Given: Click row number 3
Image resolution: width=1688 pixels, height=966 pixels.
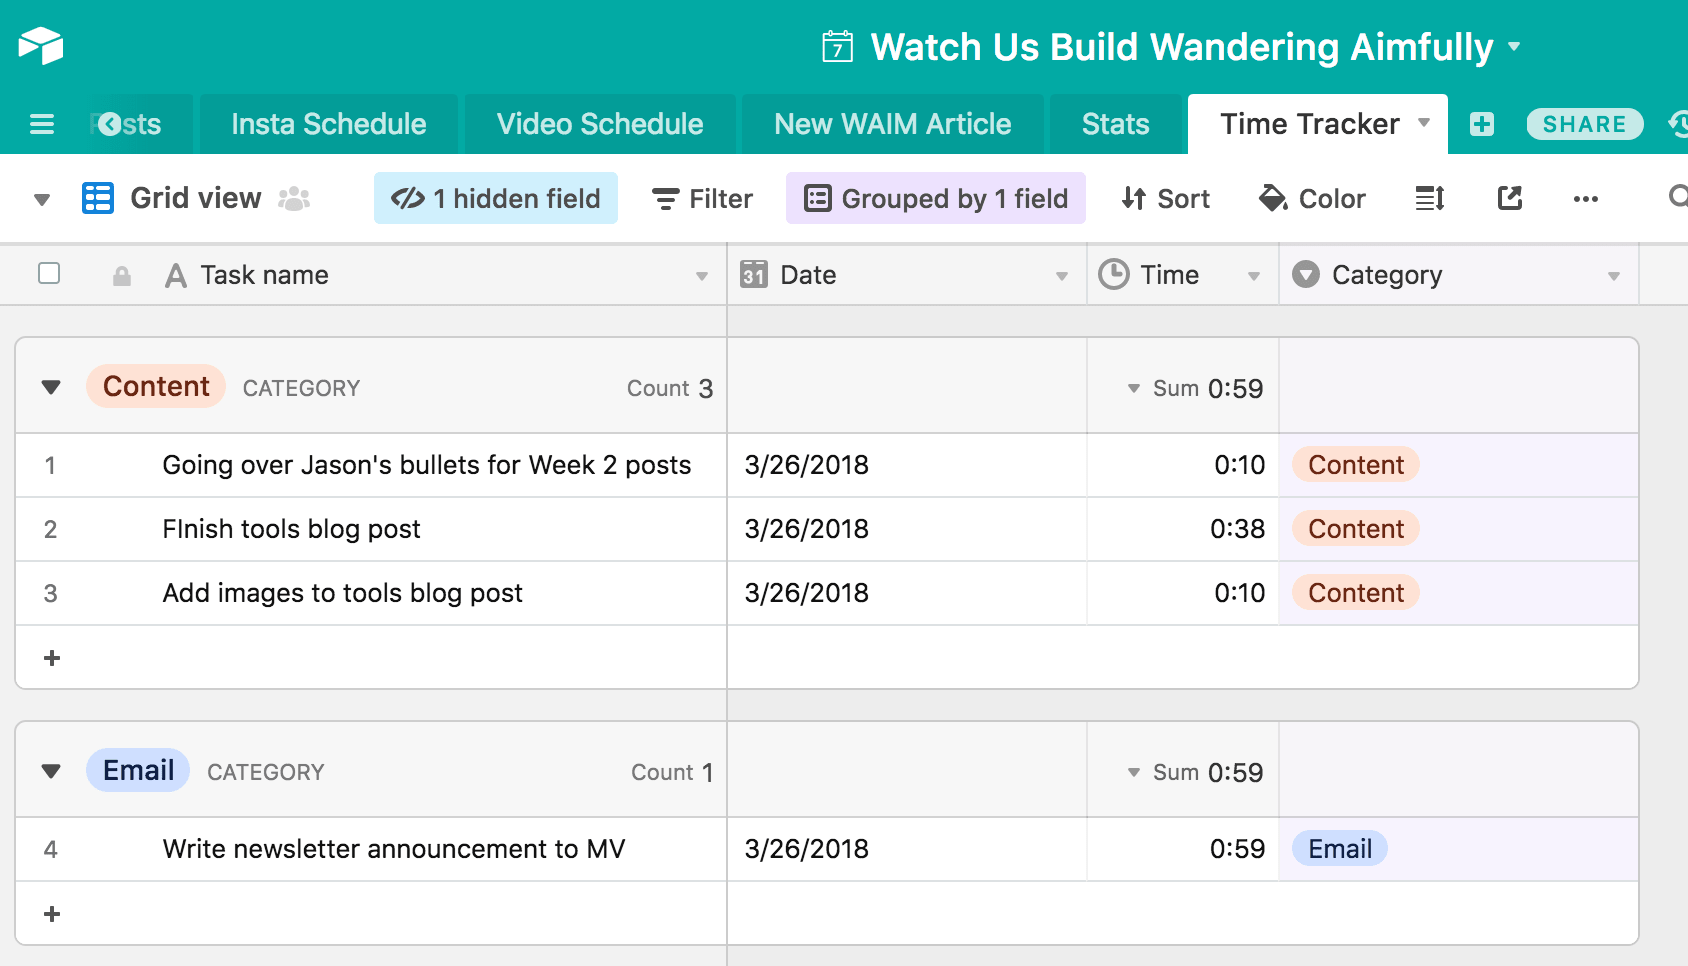Looking at the screenshot, I should pos(50,594).
